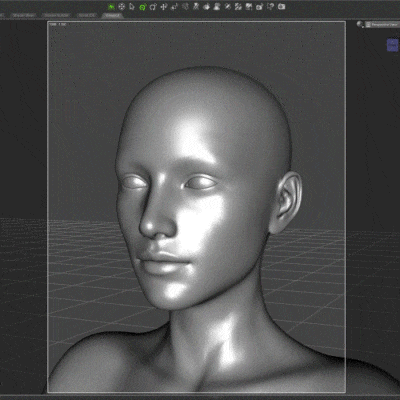The image size is (400, 400).
Task: Switch to the Shader Mixer tab
Action: [x=24, y=15]
